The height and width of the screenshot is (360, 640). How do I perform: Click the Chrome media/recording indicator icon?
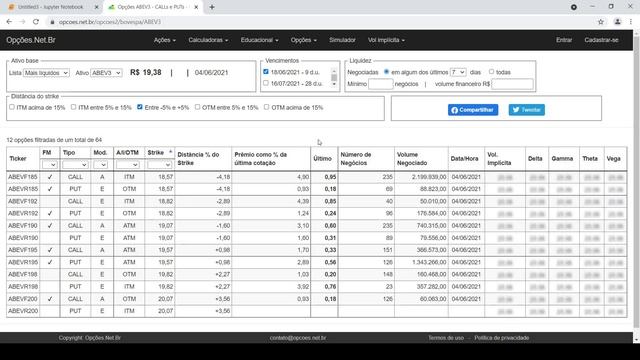(573, 7)
